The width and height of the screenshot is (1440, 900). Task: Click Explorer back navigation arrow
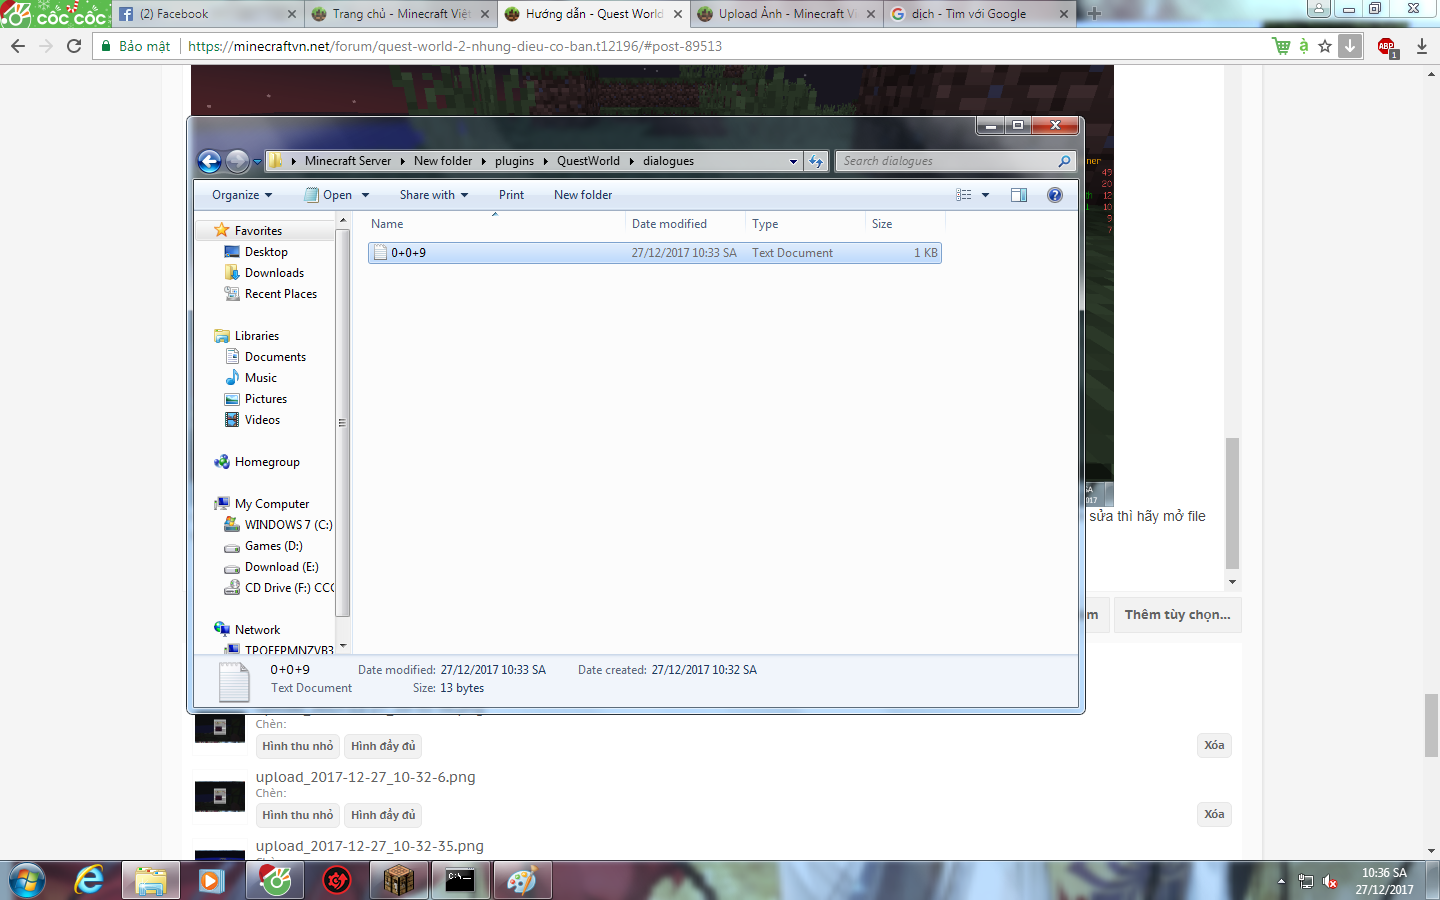[209, 161]
